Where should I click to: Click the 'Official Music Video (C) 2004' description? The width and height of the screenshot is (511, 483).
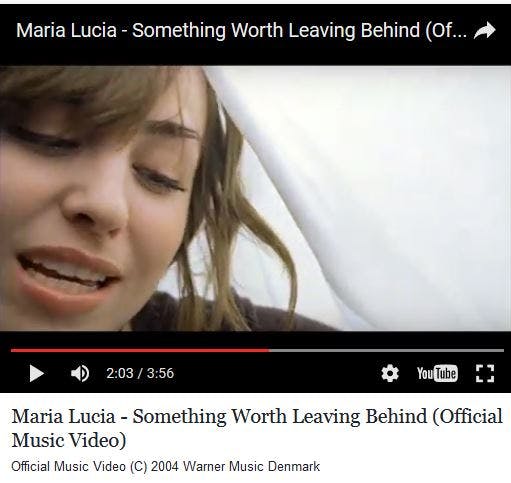tap(95, 466)
